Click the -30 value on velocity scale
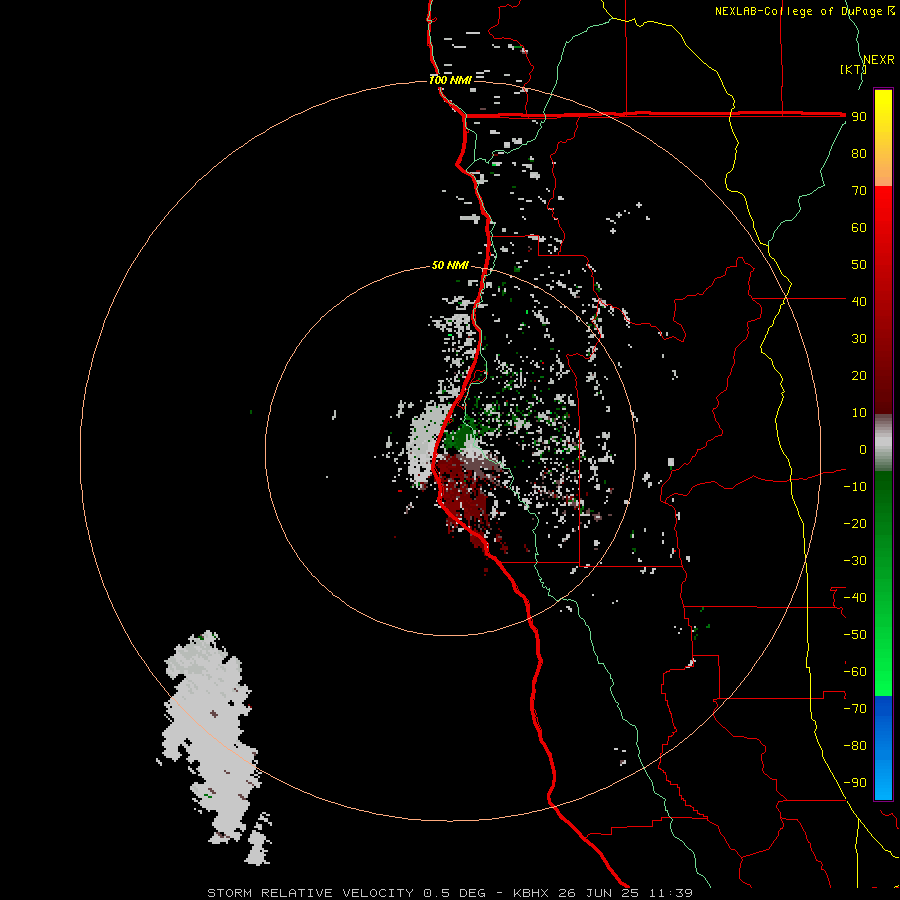Screen dimensions: 900x900 pos(855,561)
